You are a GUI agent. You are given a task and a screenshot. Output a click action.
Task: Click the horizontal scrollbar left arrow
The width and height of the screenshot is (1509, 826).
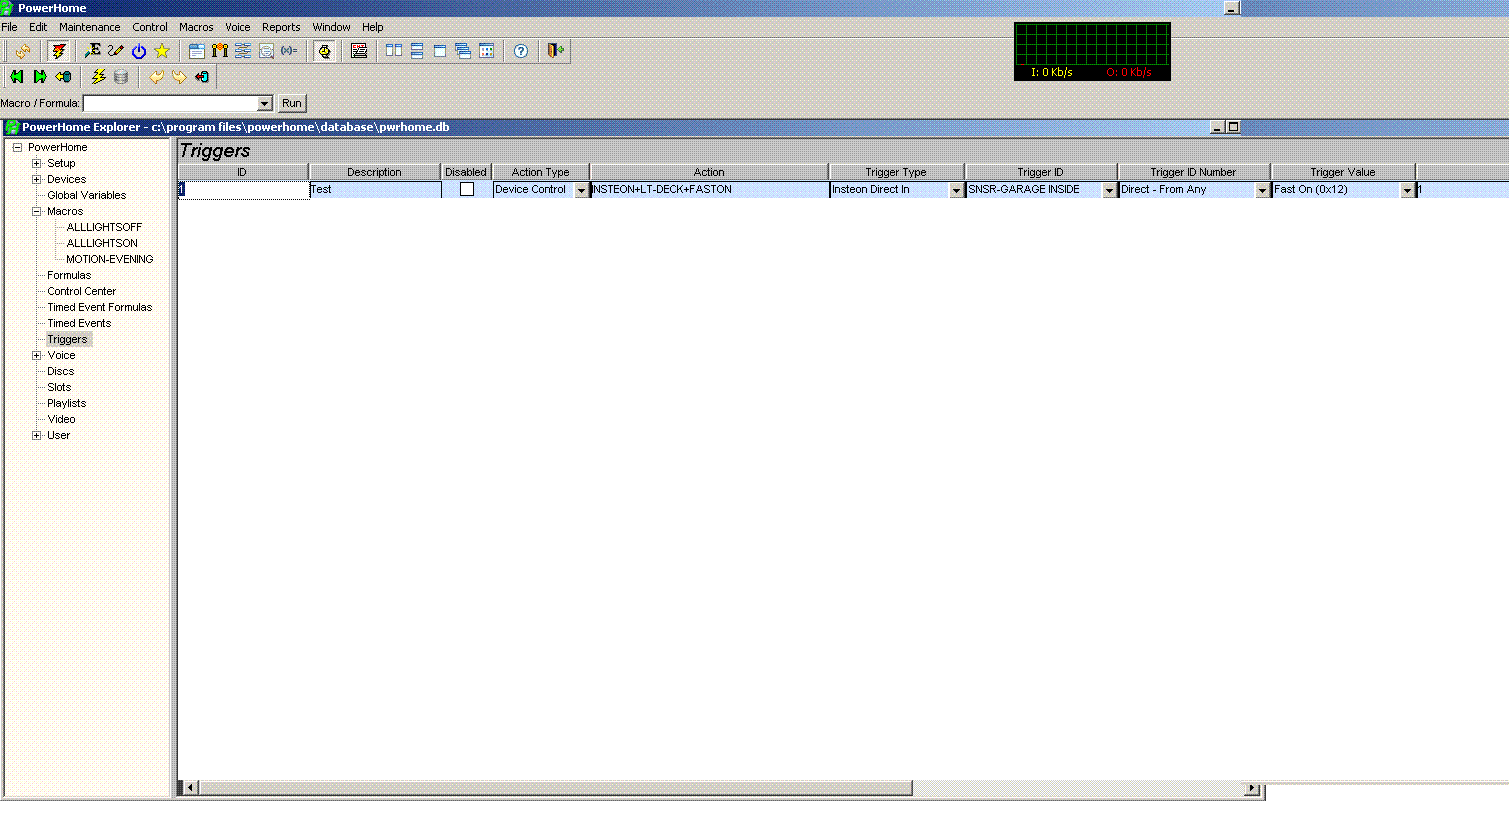[190, 789]
